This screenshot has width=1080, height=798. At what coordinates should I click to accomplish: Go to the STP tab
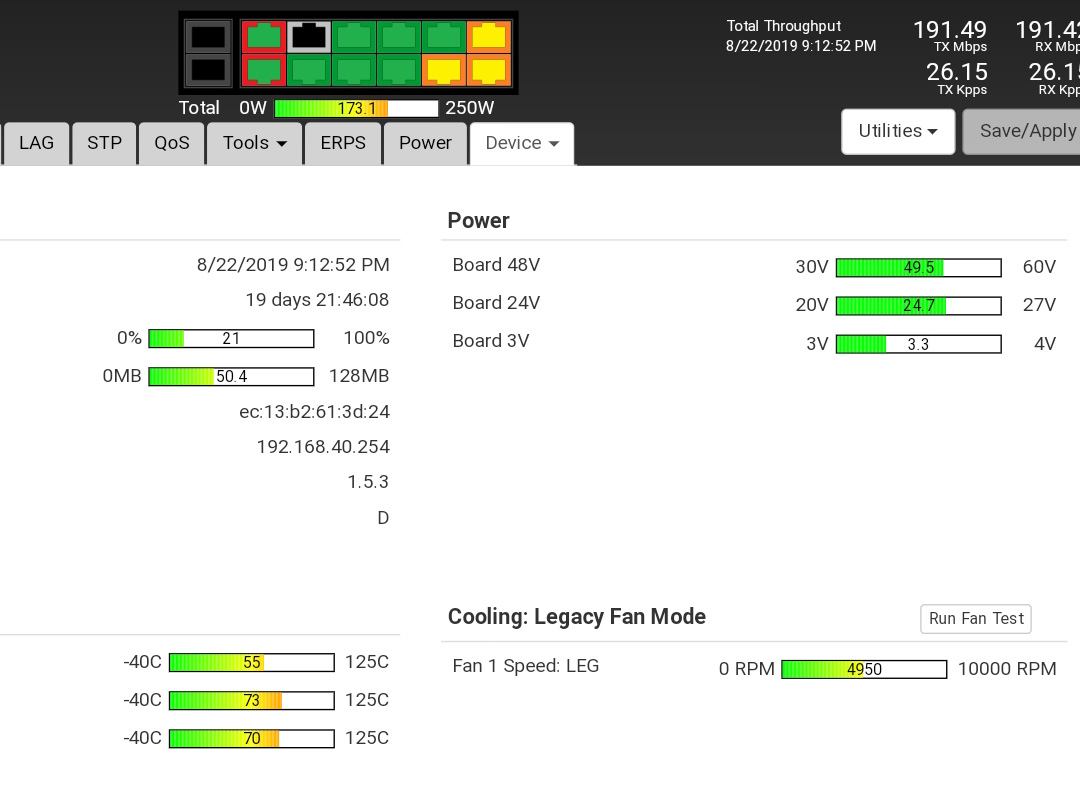104,143
